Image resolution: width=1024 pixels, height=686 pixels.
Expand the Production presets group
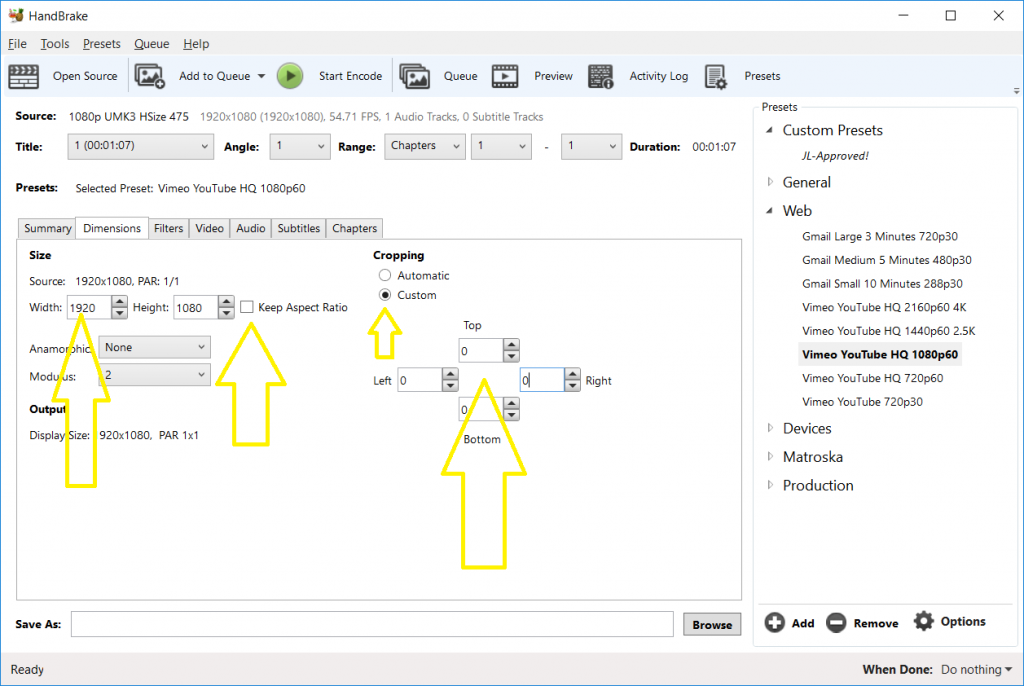[770, 485]
